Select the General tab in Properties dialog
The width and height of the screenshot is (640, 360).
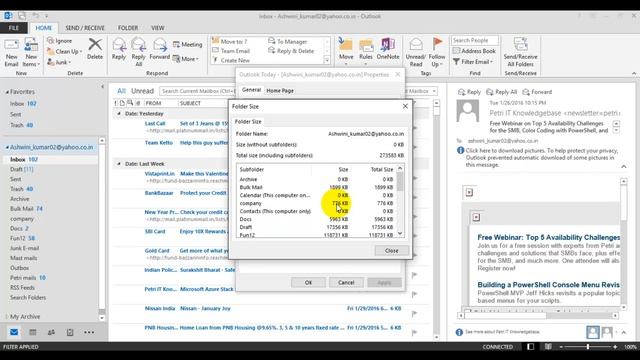(x=251, y=90)
